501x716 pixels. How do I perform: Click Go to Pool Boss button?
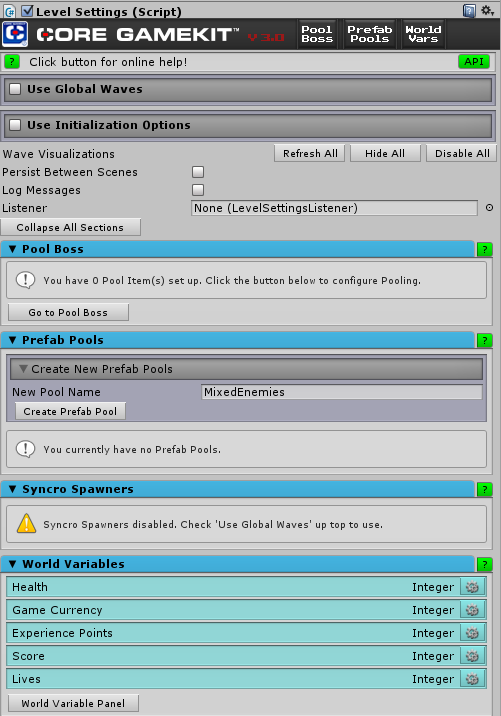(68, 312)
